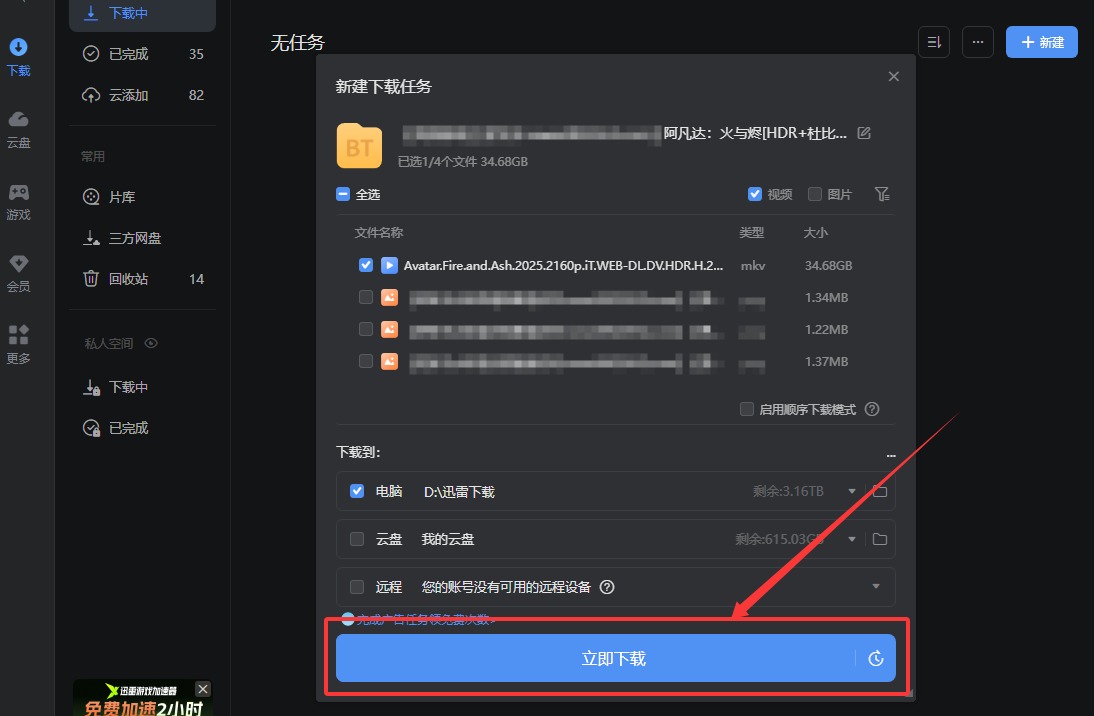Open the 游戏 games sidebar icon

pos(18,201)
